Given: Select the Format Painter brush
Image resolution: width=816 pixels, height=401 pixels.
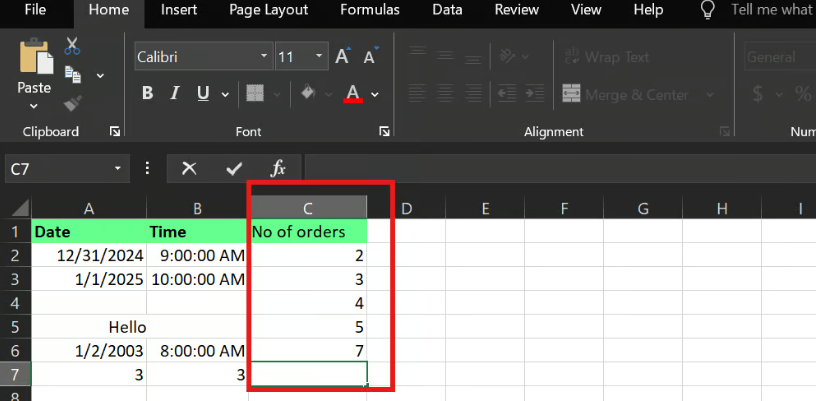Looking at the screenshot, I should click(73, 102).
